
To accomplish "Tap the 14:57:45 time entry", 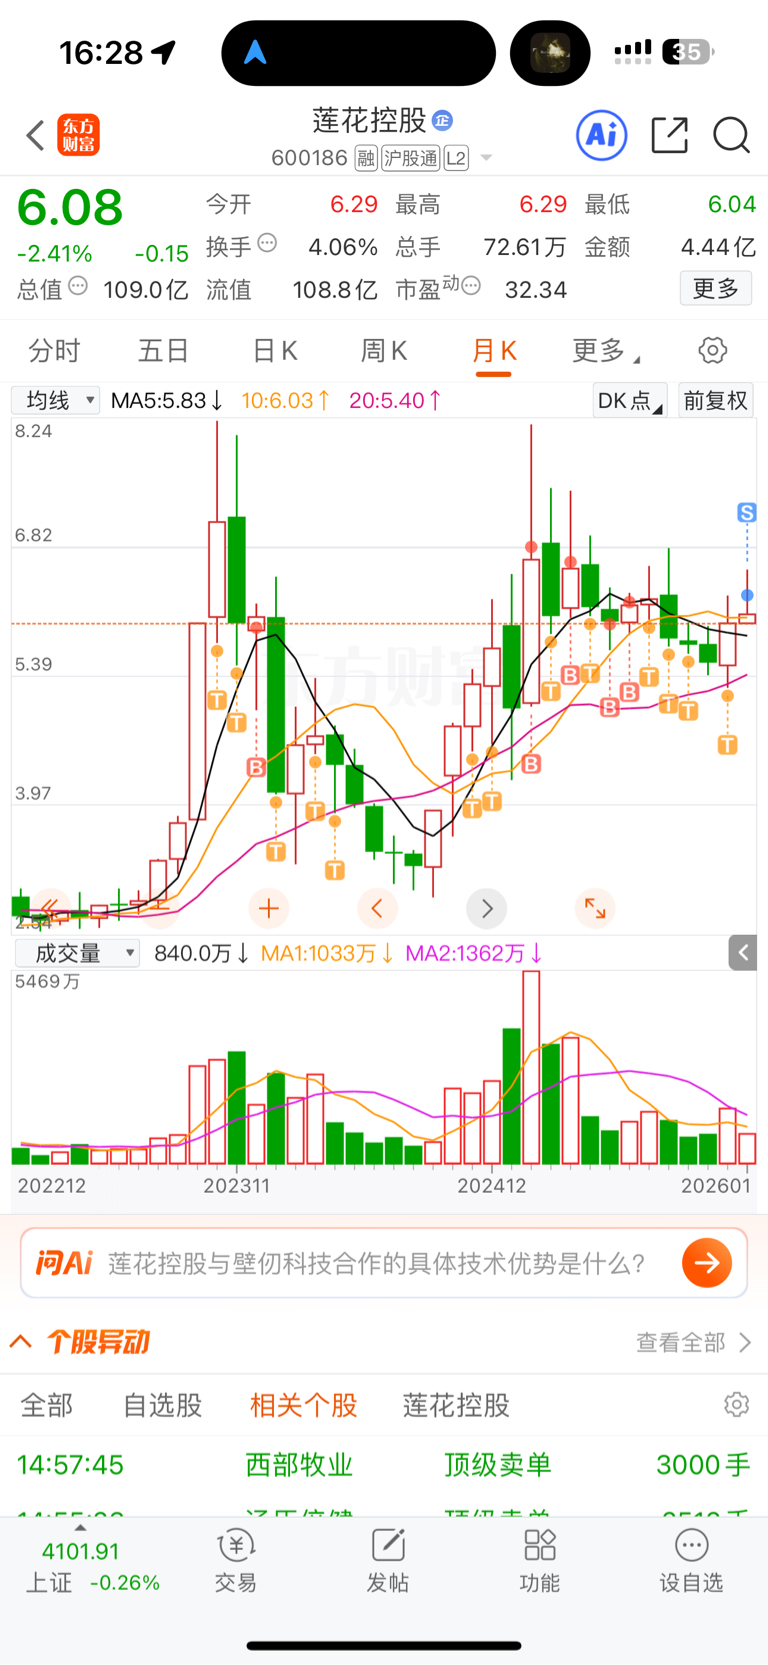I will (70, 1465).
